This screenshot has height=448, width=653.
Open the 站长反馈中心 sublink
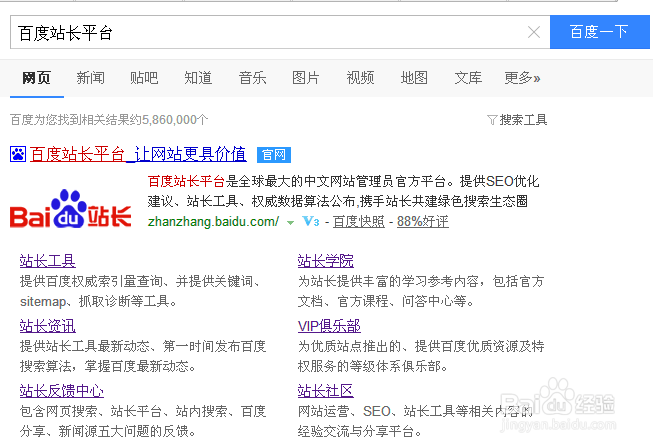click(x=62, y=391)
